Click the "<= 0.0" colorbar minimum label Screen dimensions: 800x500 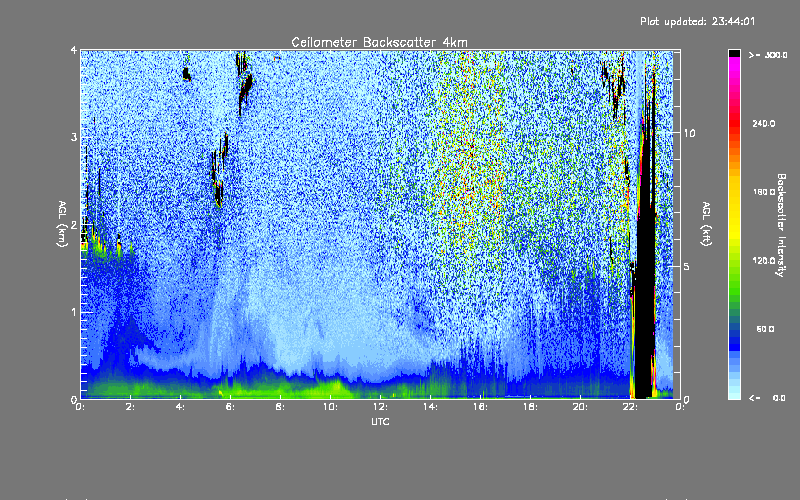coord(768,397)
